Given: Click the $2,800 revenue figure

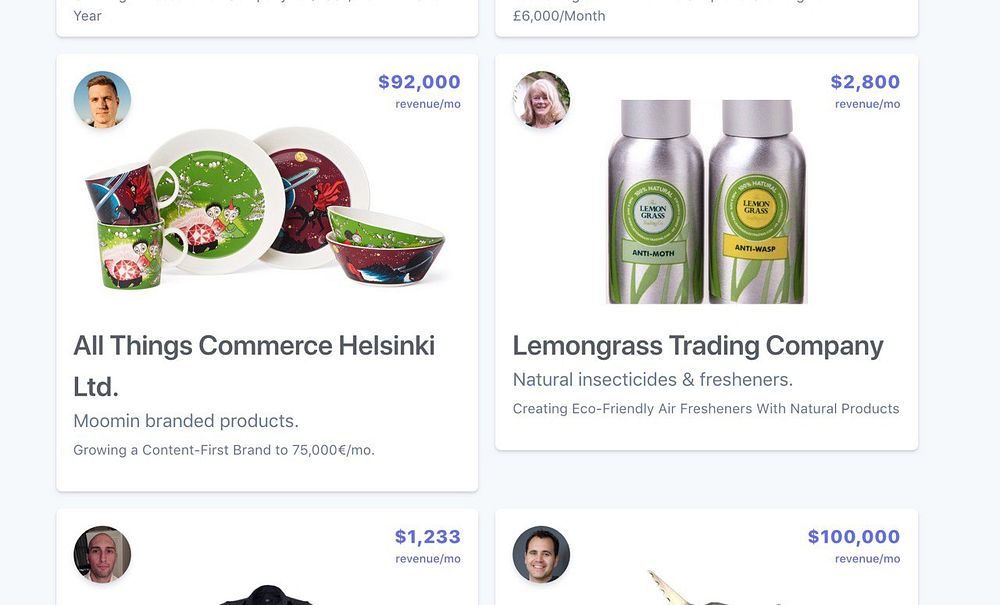Looking at the screenshot, I should point(865,82).
